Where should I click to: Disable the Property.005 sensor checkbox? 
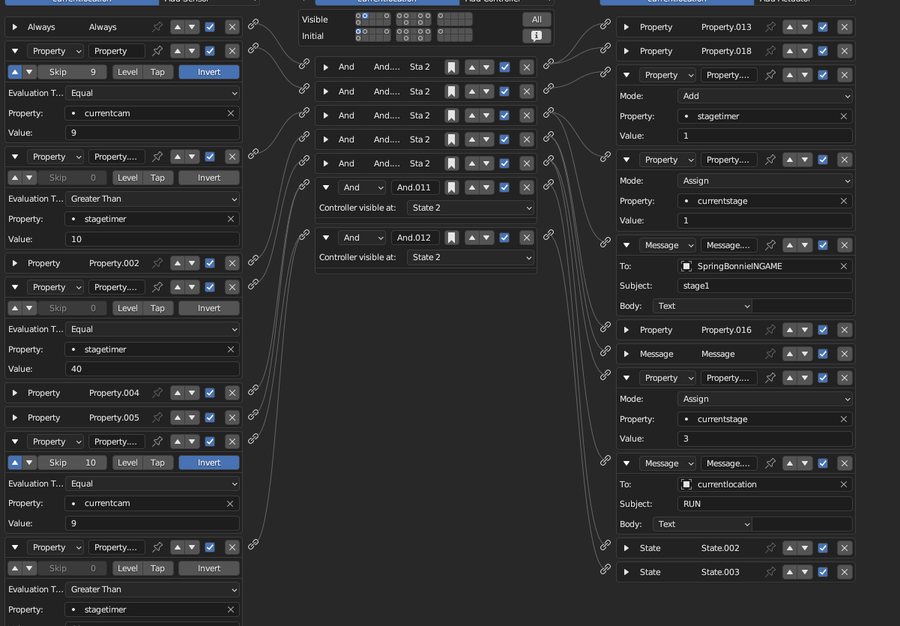(x=210, y=418)
